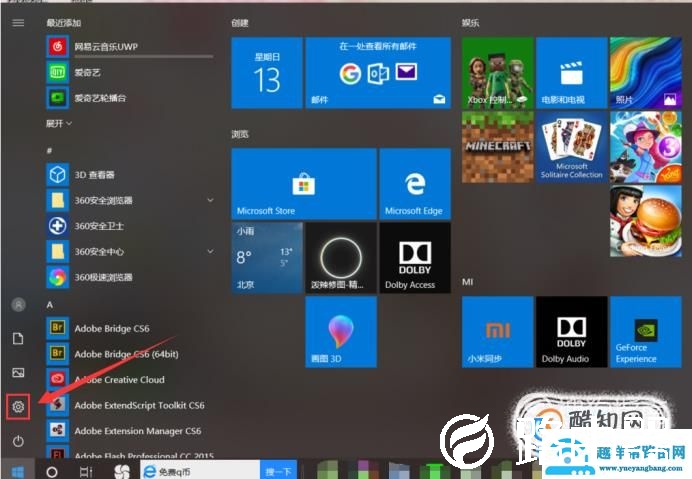Open the Documents sidebar icon

coord(18,339)
